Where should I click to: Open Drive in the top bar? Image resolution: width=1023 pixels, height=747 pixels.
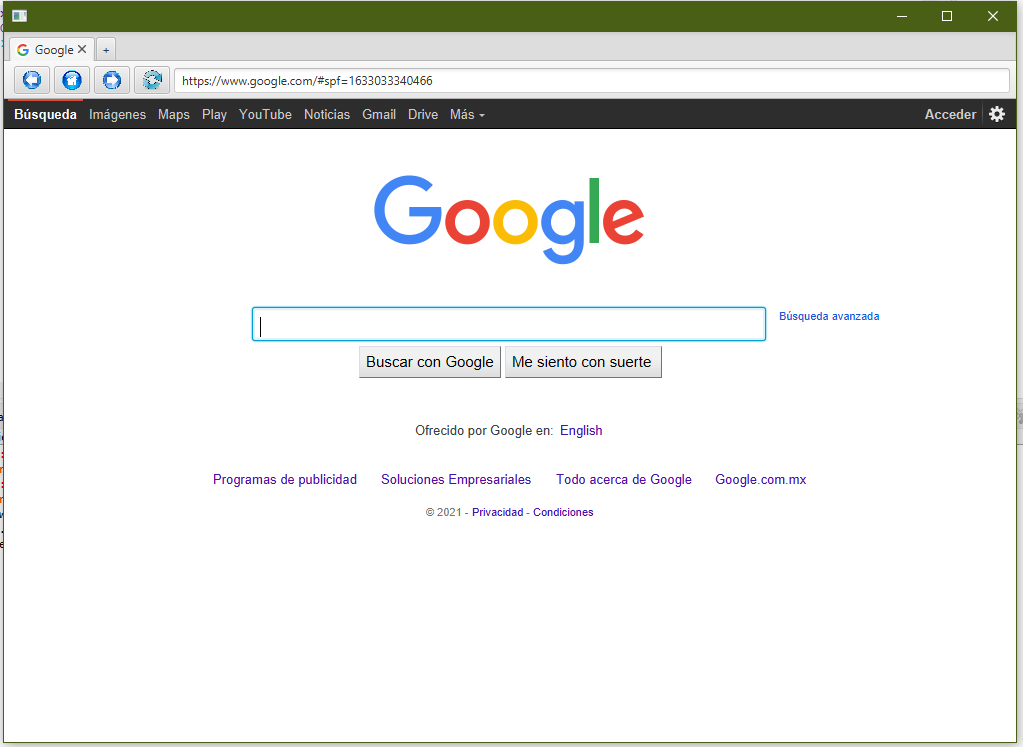click(x=423, y=114)
